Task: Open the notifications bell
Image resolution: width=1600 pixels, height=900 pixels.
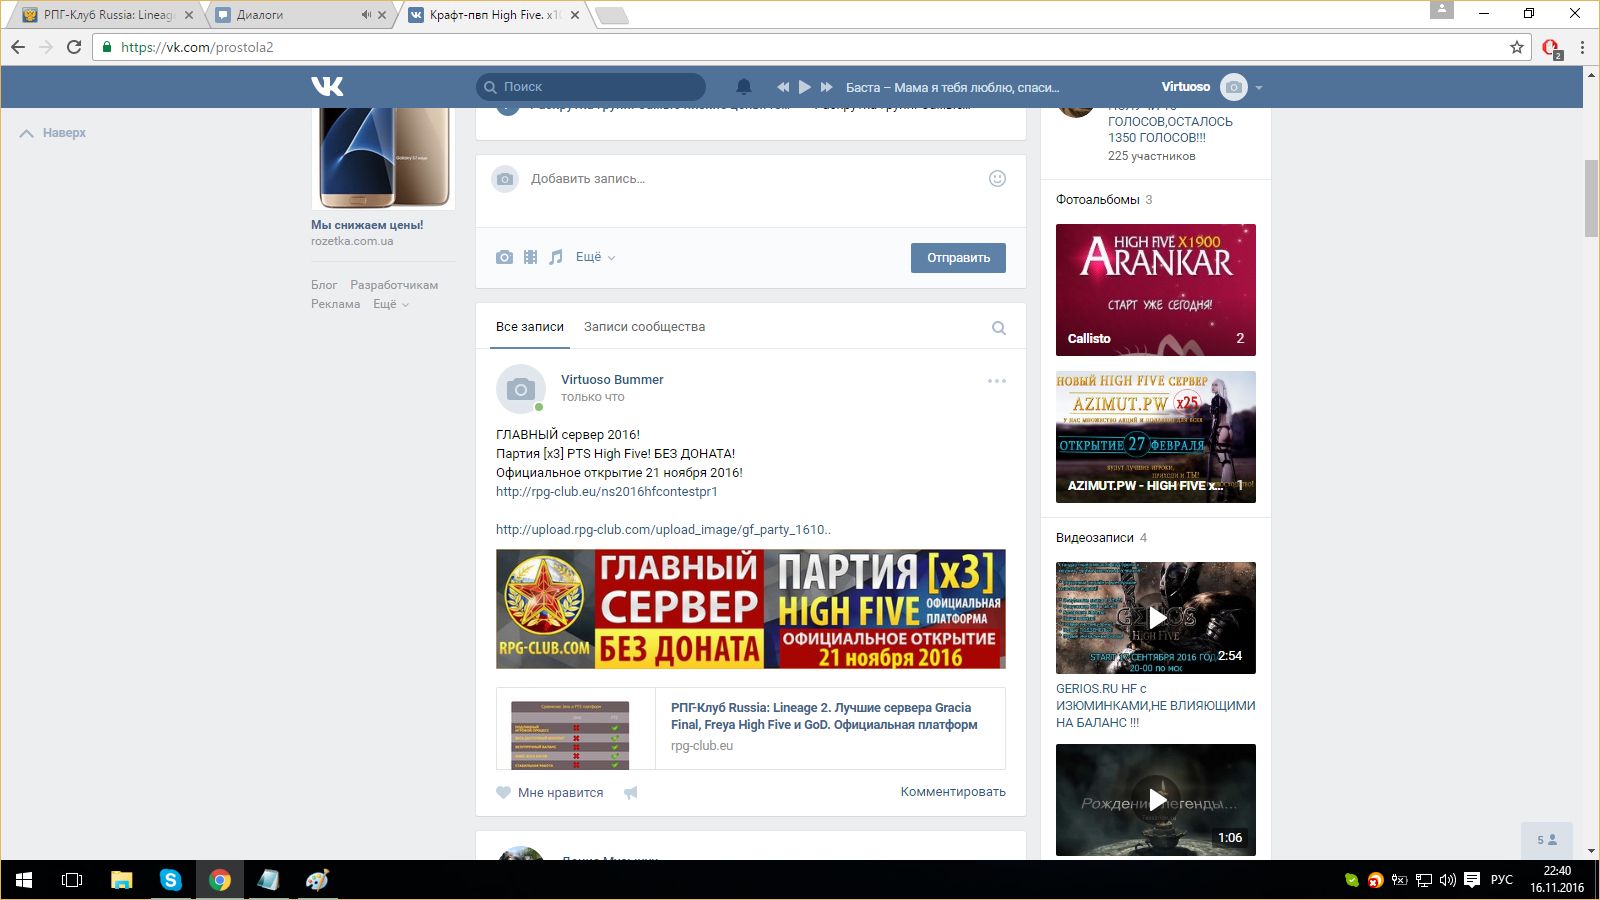Action: [x=743, y=87]
